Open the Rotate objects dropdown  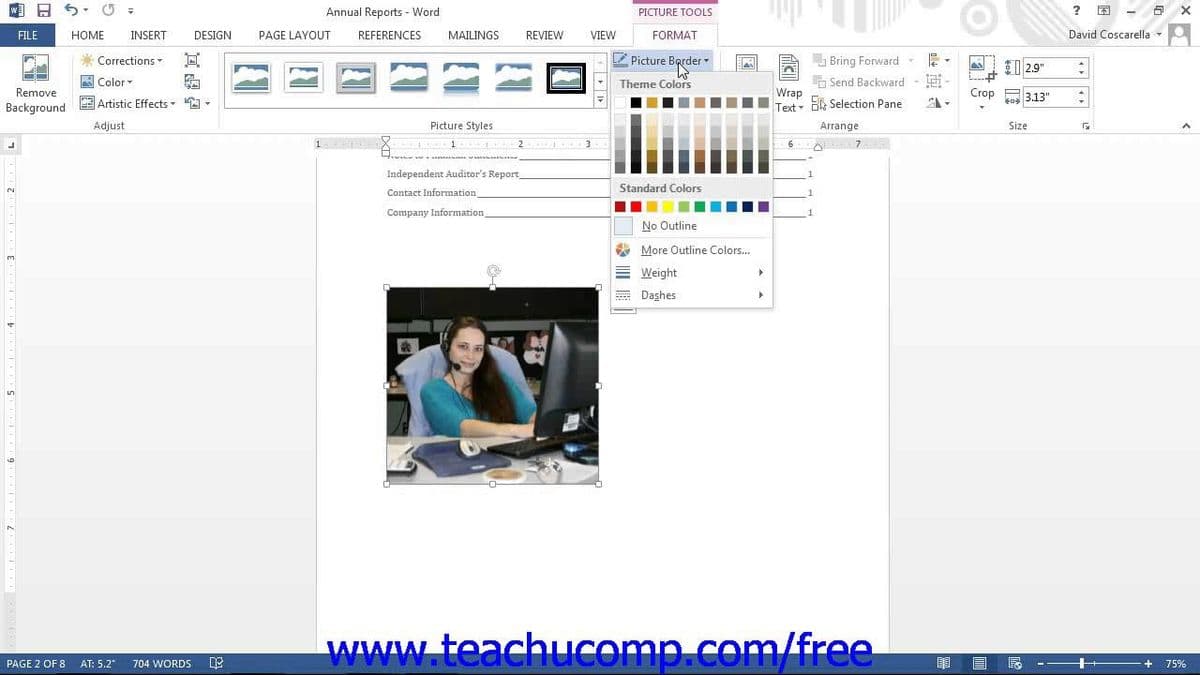click(x=937, y=104)
